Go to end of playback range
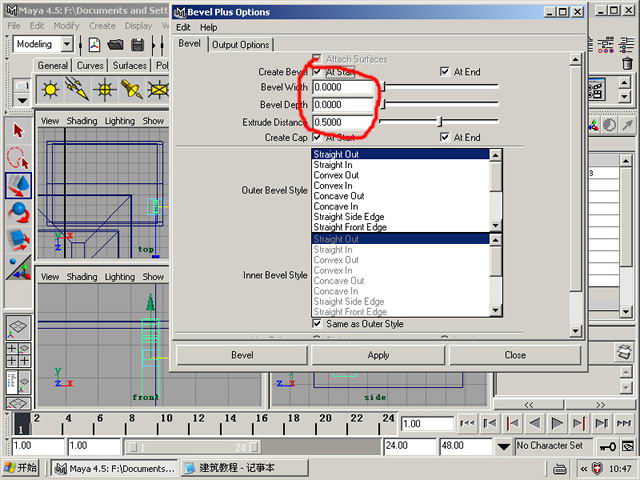This screenshot has width=640, height=480. tap(623, 423)
